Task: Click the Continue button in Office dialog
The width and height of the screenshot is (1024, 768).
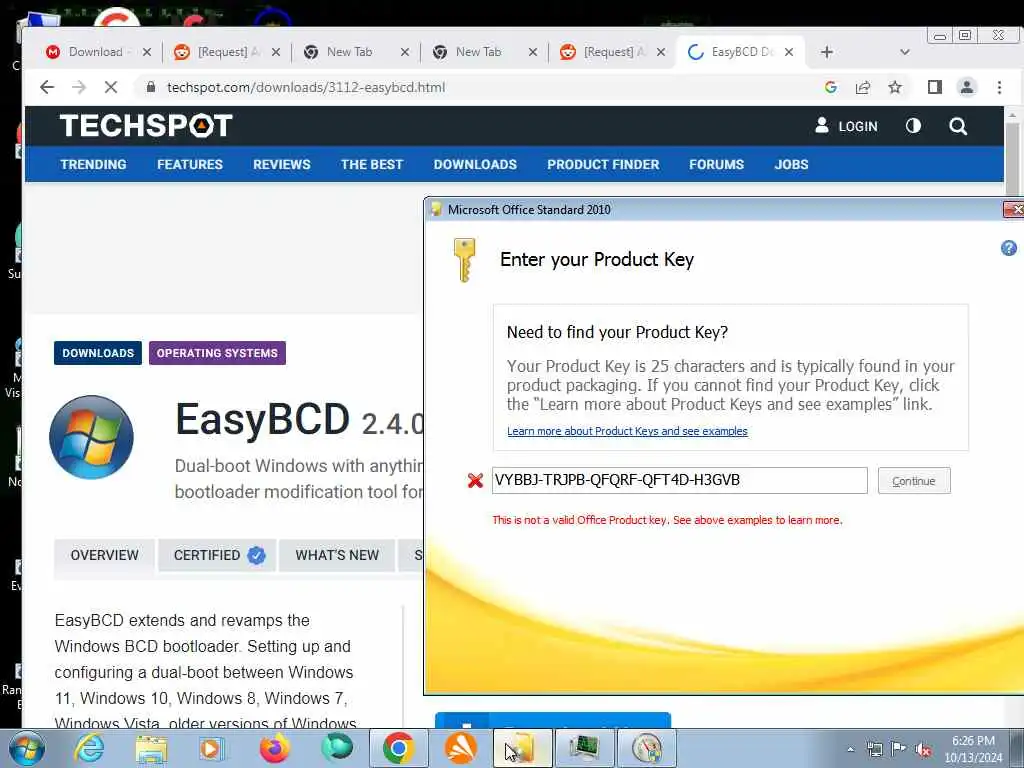Action: pos(914,481)
